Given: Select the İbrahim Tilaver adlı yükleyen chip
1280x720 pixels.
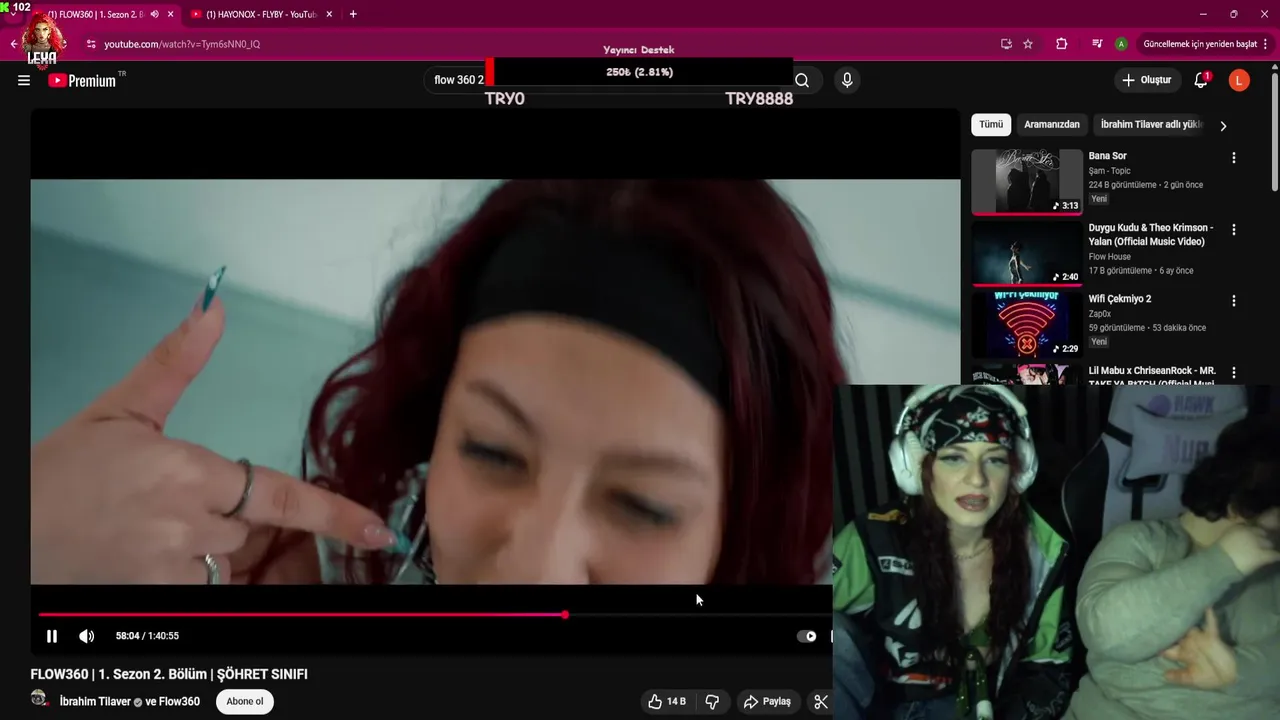Looking at the screenshot, I should pos(1151,124).
